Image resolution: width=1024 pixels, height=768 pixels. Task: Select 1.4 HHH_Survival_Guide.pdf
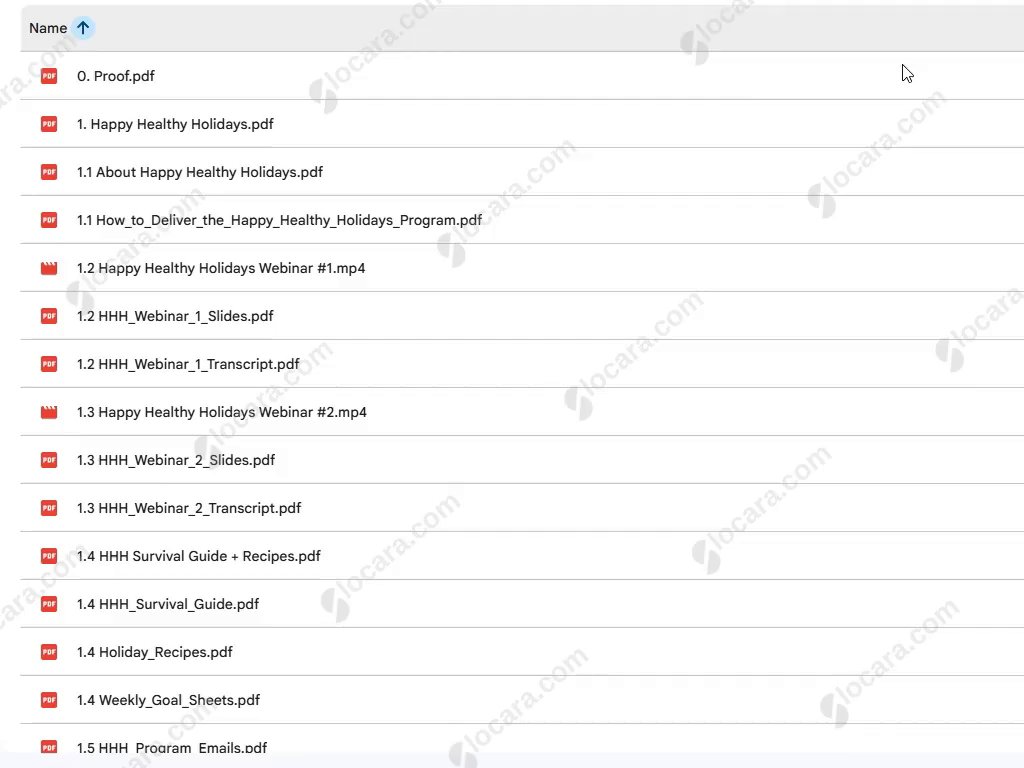168,604
